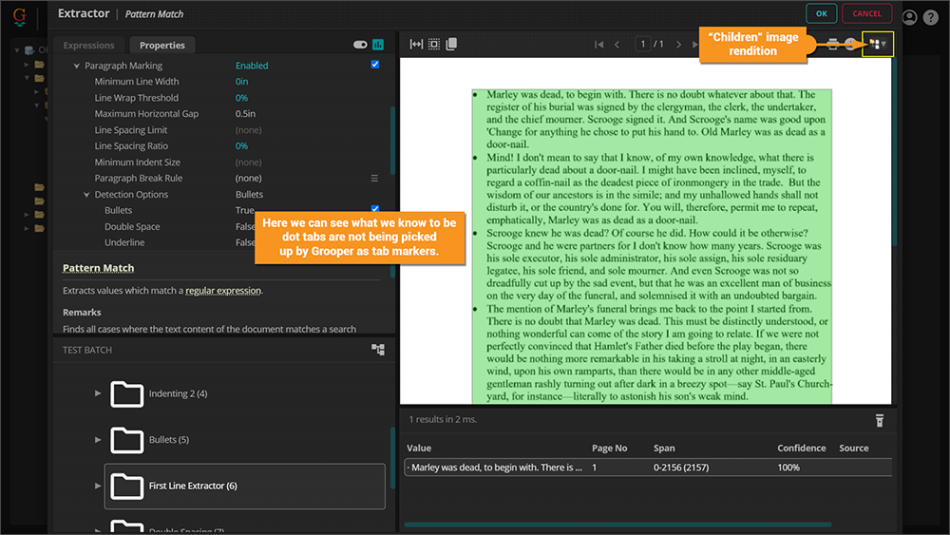
Task: Edit the Minimum Line Width value 0in
Action: tap(242, 81)
